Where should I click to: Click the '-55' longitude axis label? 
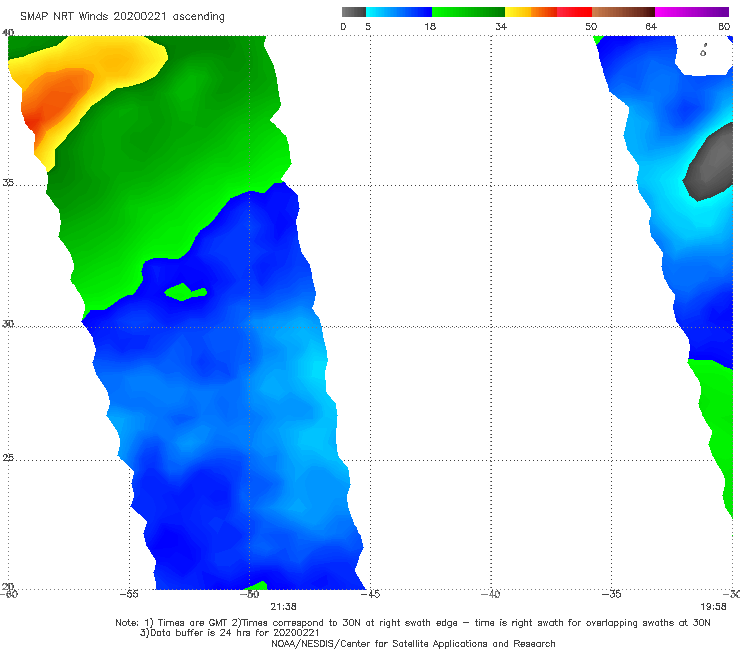[129, 594]
